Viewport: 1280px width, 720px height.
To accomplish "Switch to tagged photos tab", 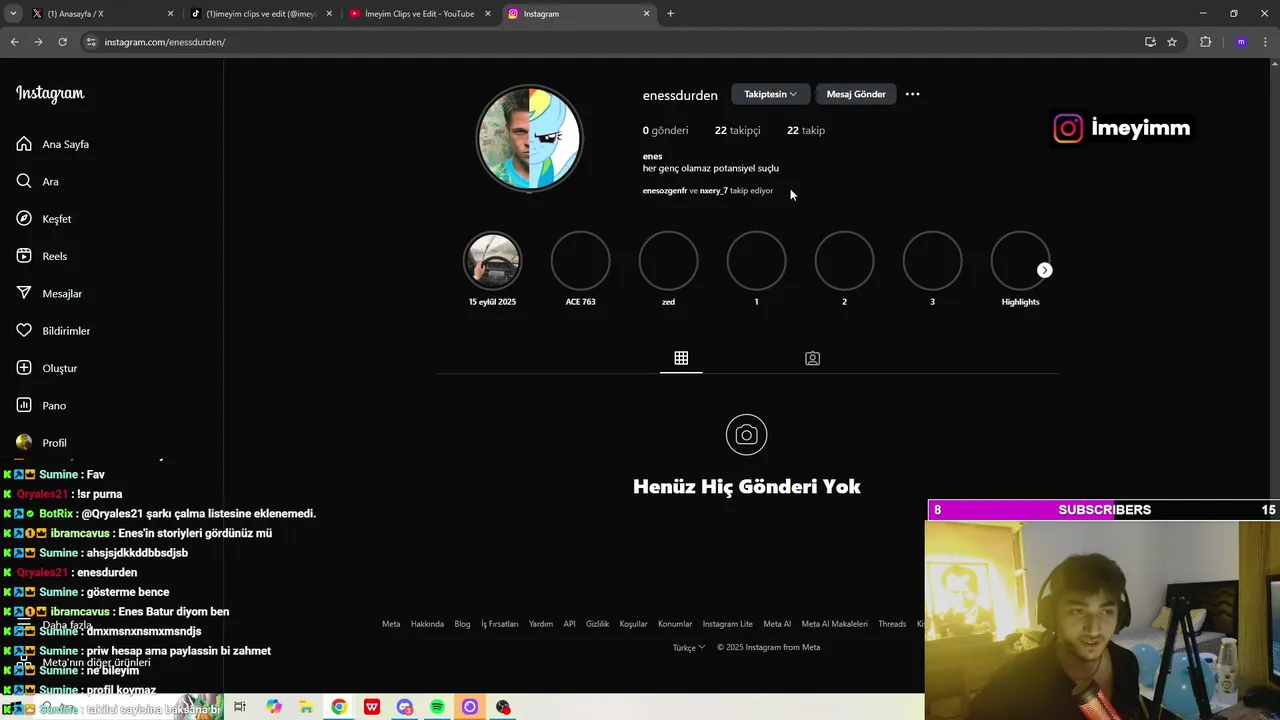I will pyautogui.click(x=812, y=358).
